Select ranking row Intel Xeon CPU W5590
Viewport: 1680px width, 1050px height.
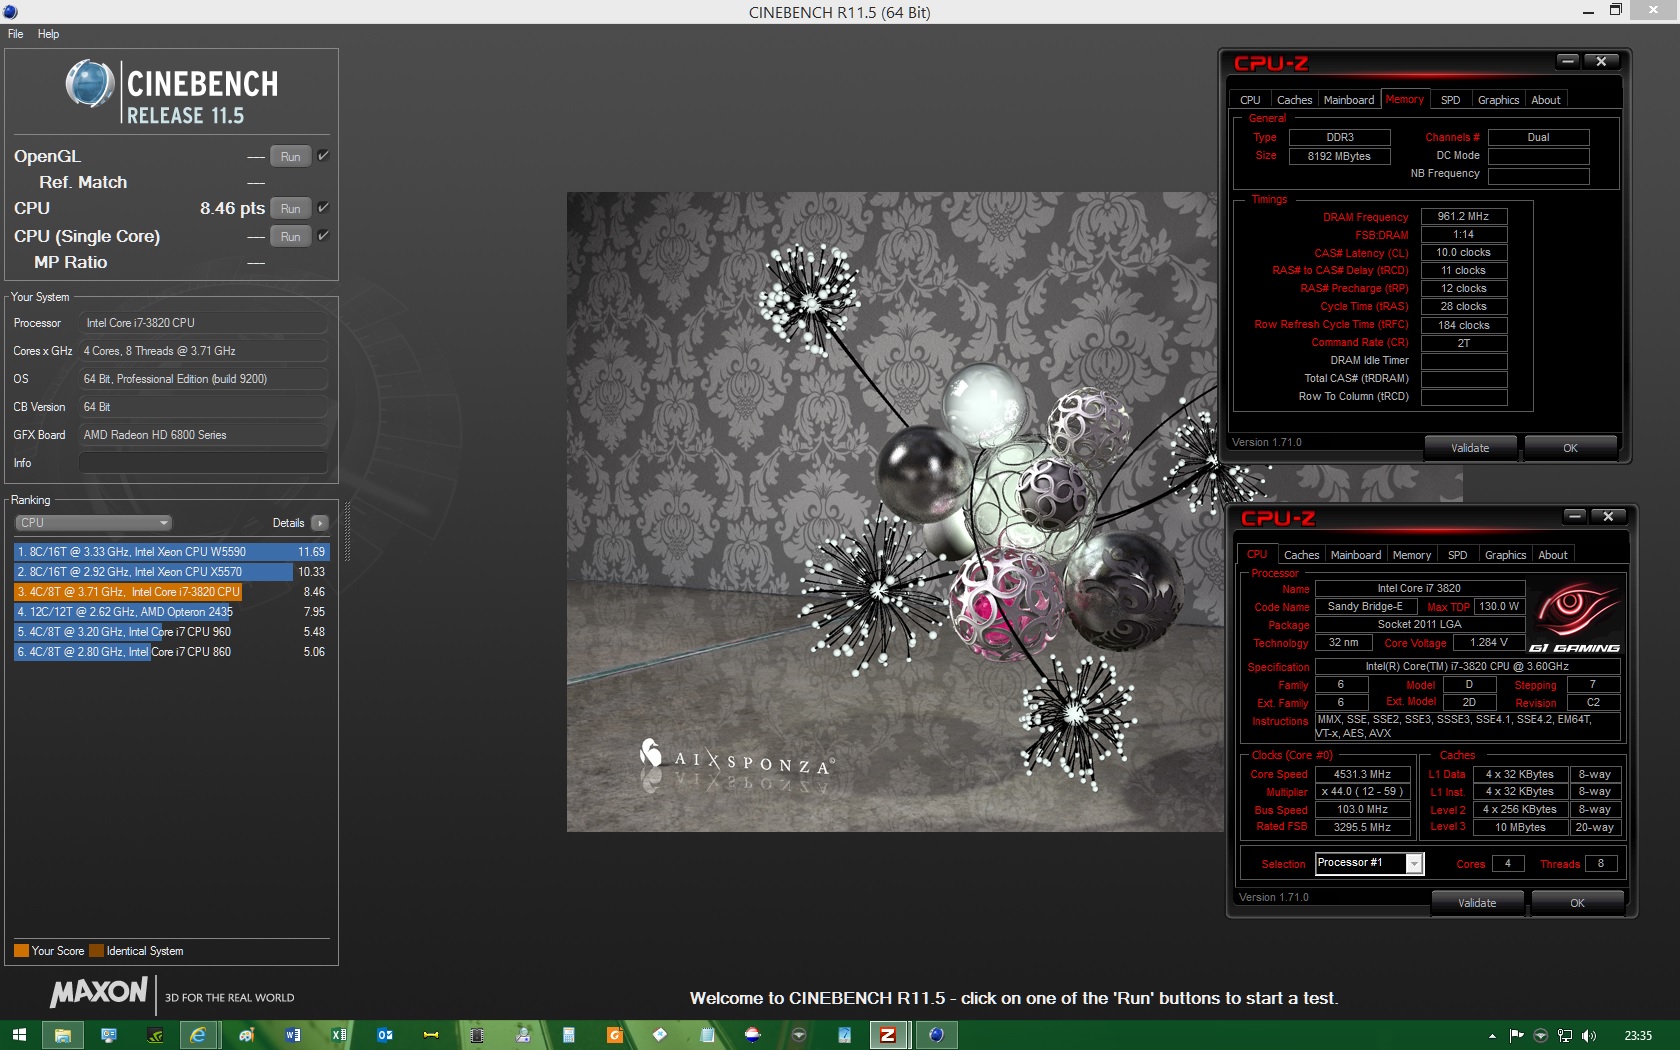click(170, 552)
